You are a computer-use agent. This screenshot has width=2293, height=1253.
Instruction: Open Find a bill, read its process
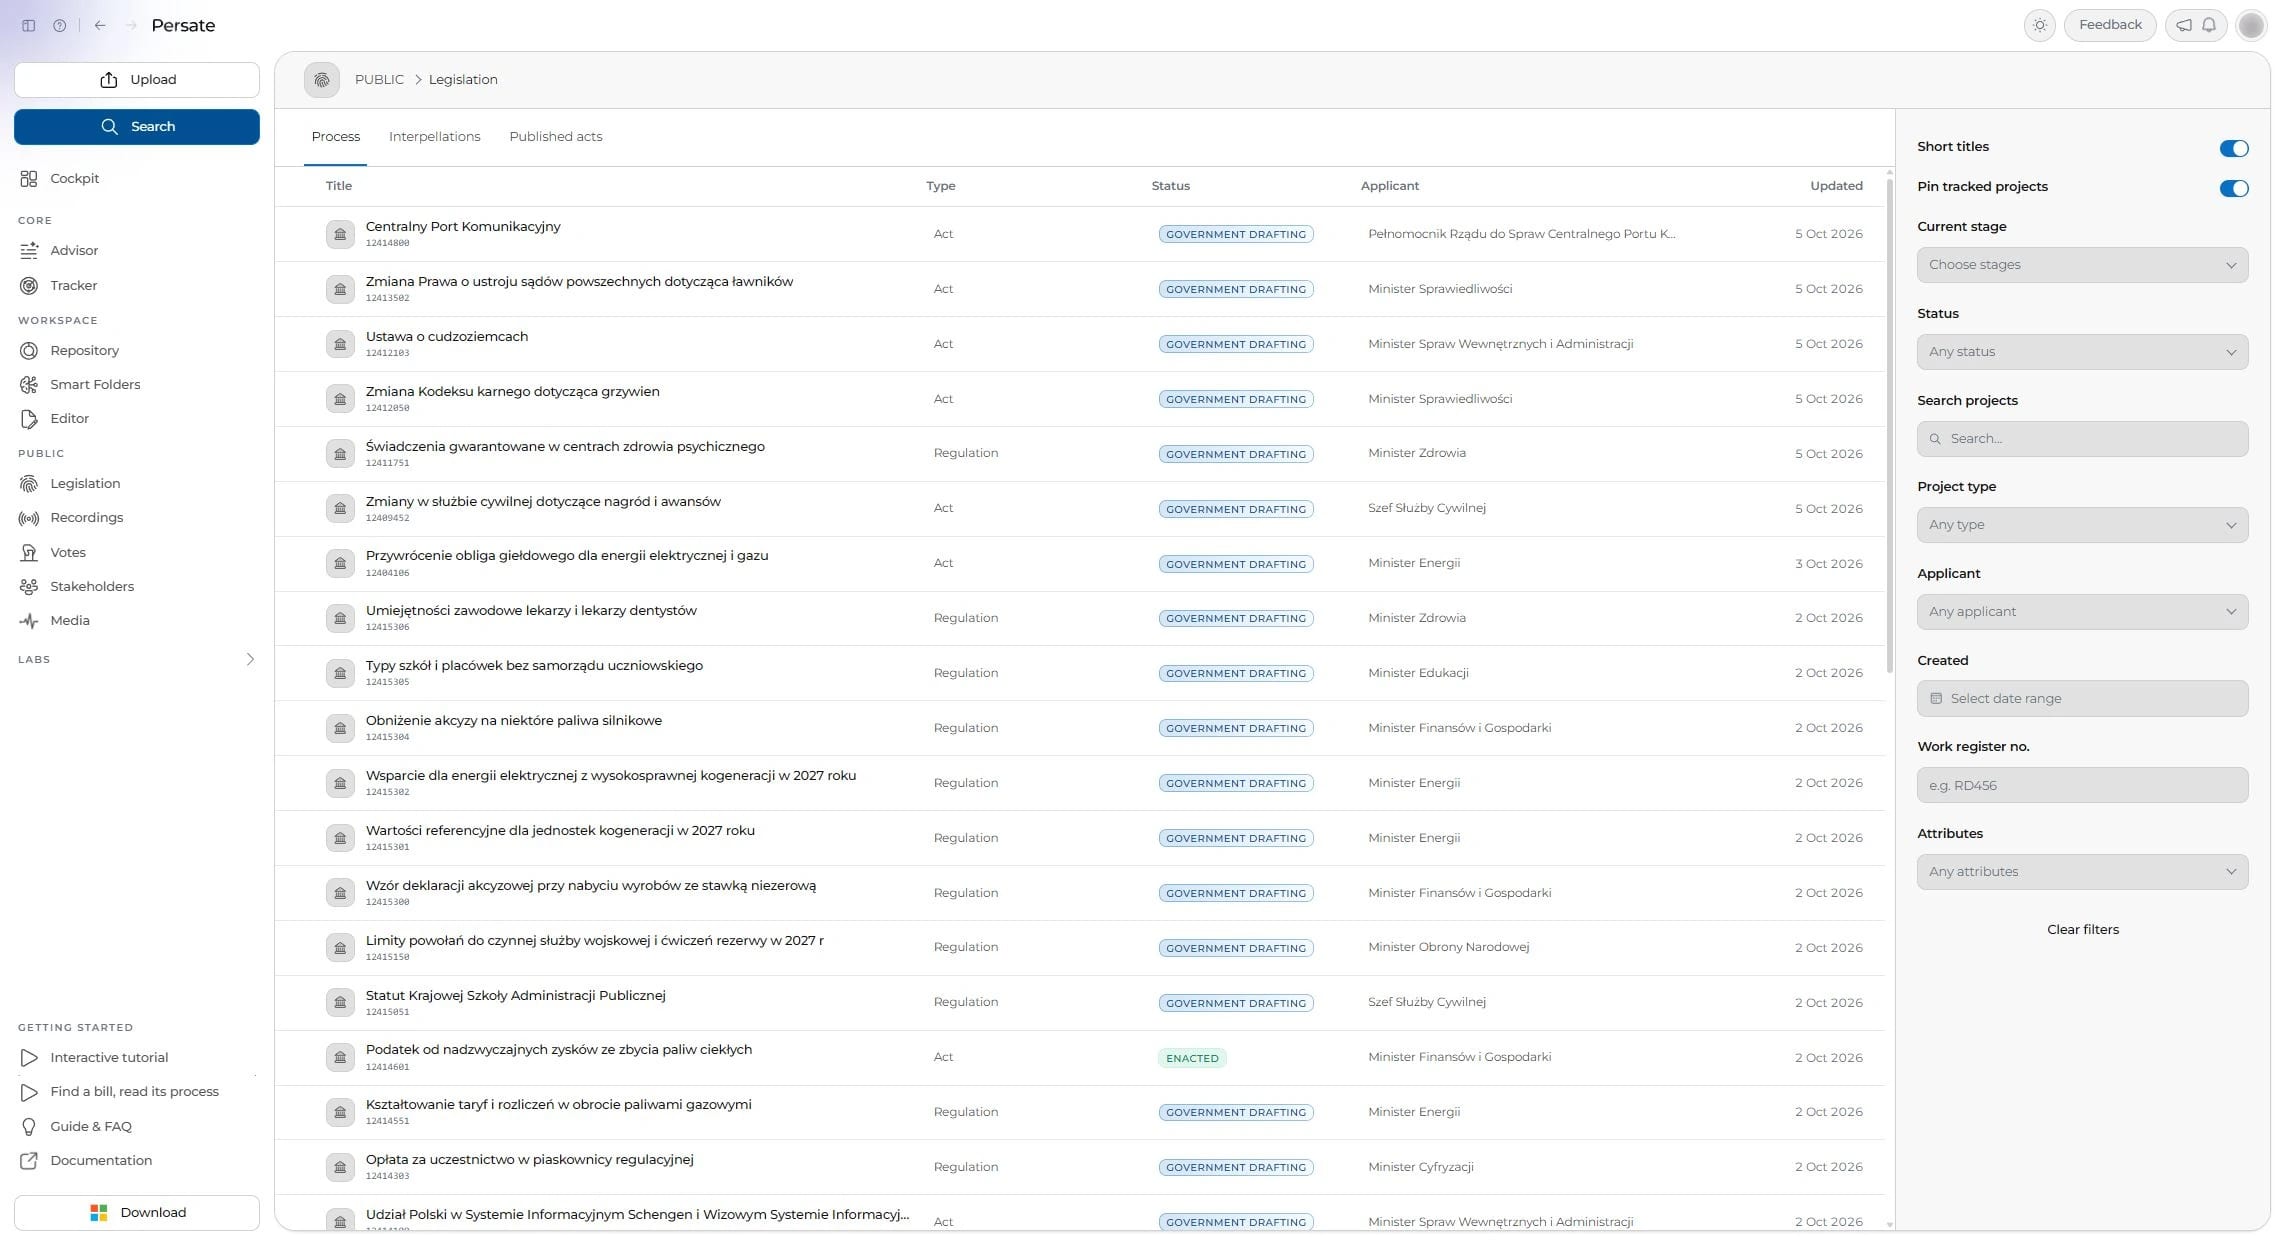(x=136, y=1092)
